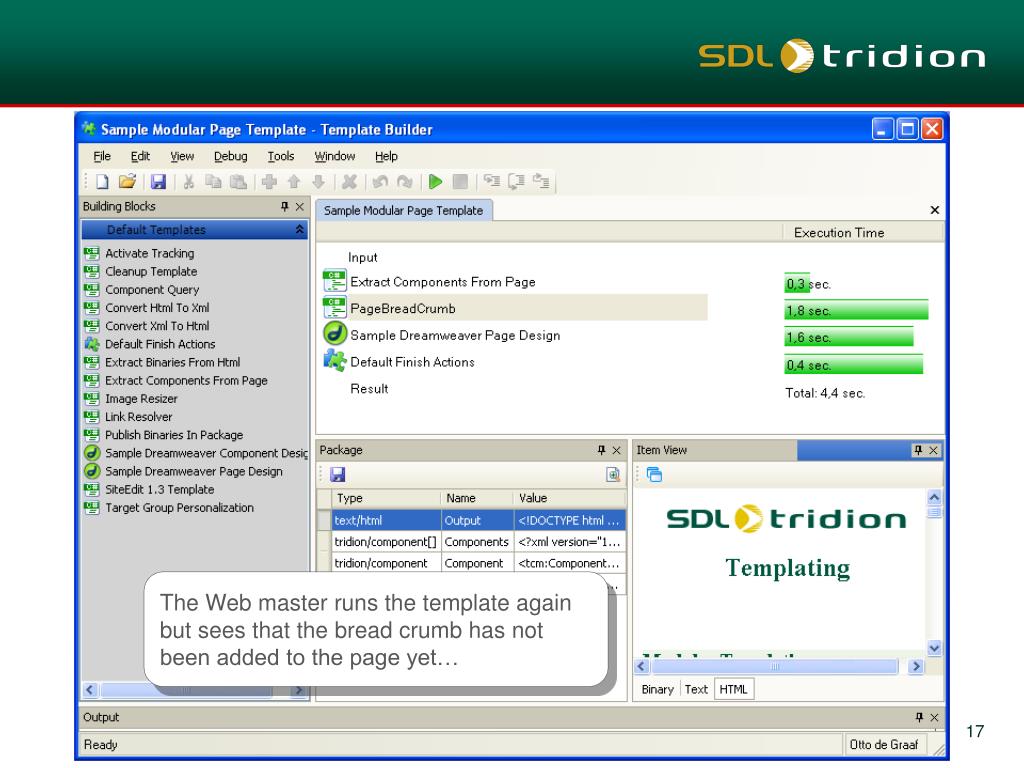Open the Help menu
This screenshot has height=768, width=1024.
pyautogui.click(x=386, y=156)
